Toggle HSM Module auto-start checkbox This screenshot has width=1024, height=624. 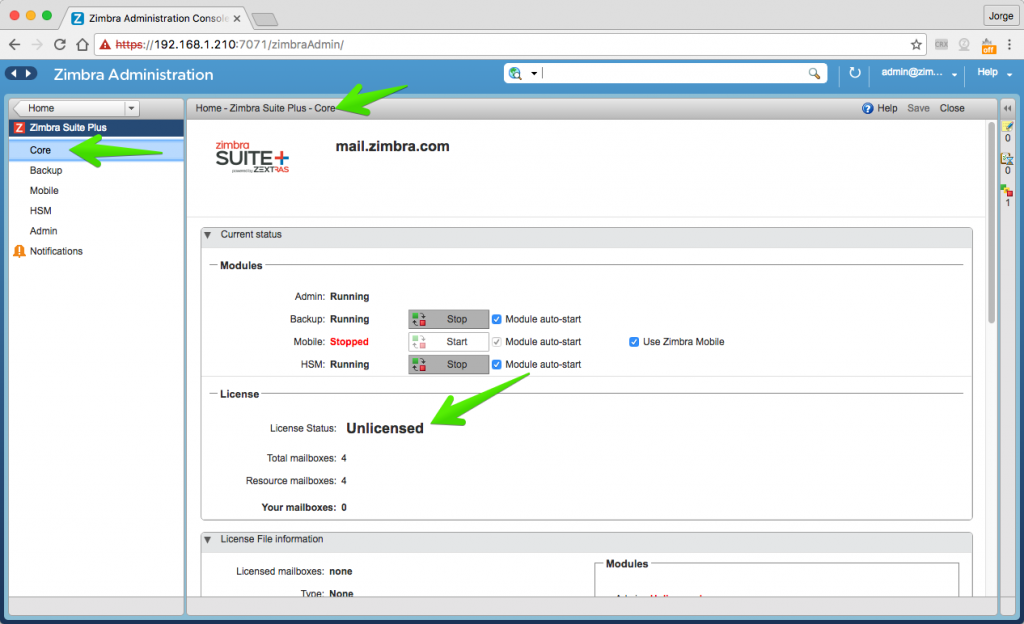tap(496, 365)
